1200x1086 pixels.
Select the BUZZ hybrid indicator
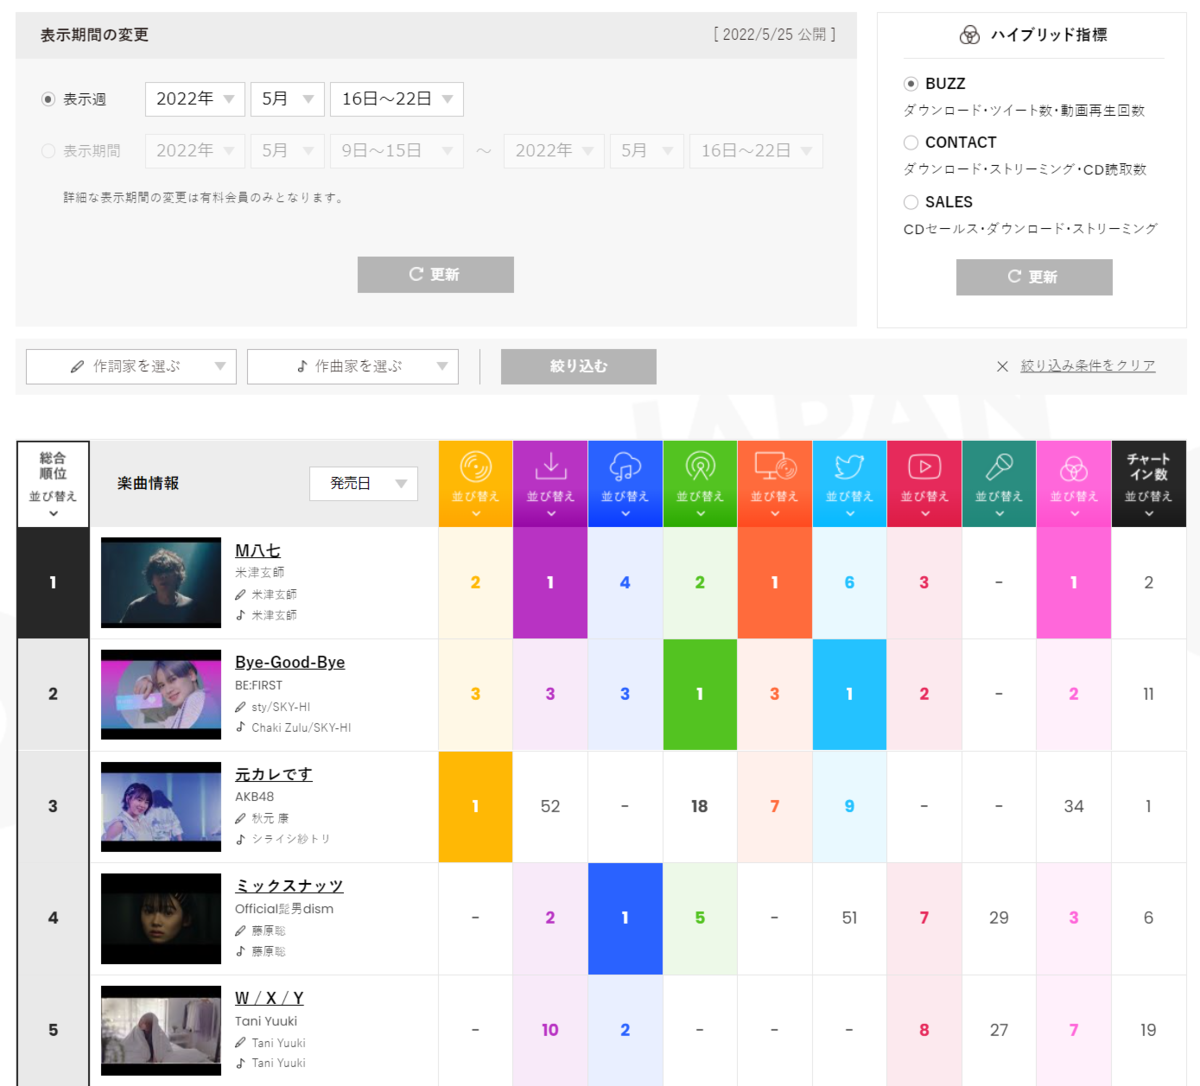910,84
